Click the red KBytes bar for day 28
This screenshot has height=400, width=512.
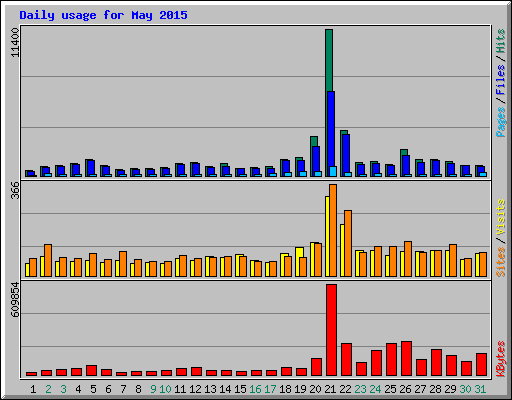click(436, 363)
